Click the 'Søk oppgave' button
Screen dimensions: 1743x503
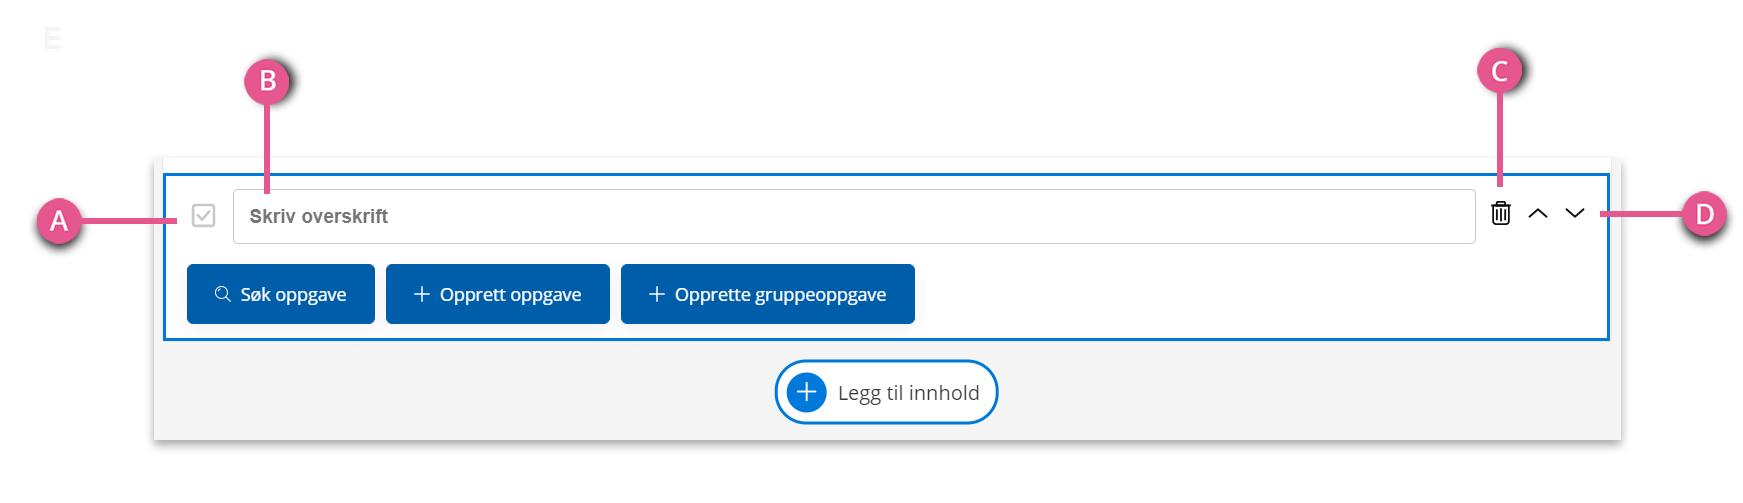(281, 294)
